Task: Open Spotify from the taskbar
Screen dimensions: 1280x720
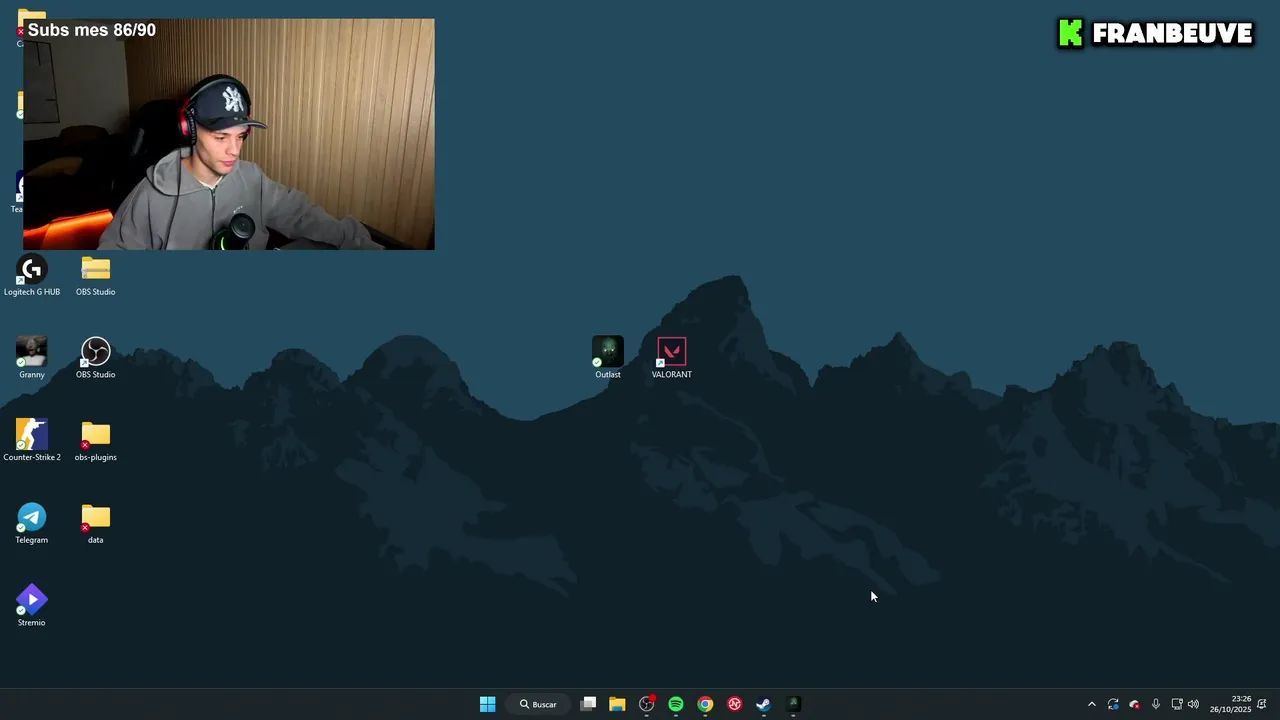Action: [676, 704]
